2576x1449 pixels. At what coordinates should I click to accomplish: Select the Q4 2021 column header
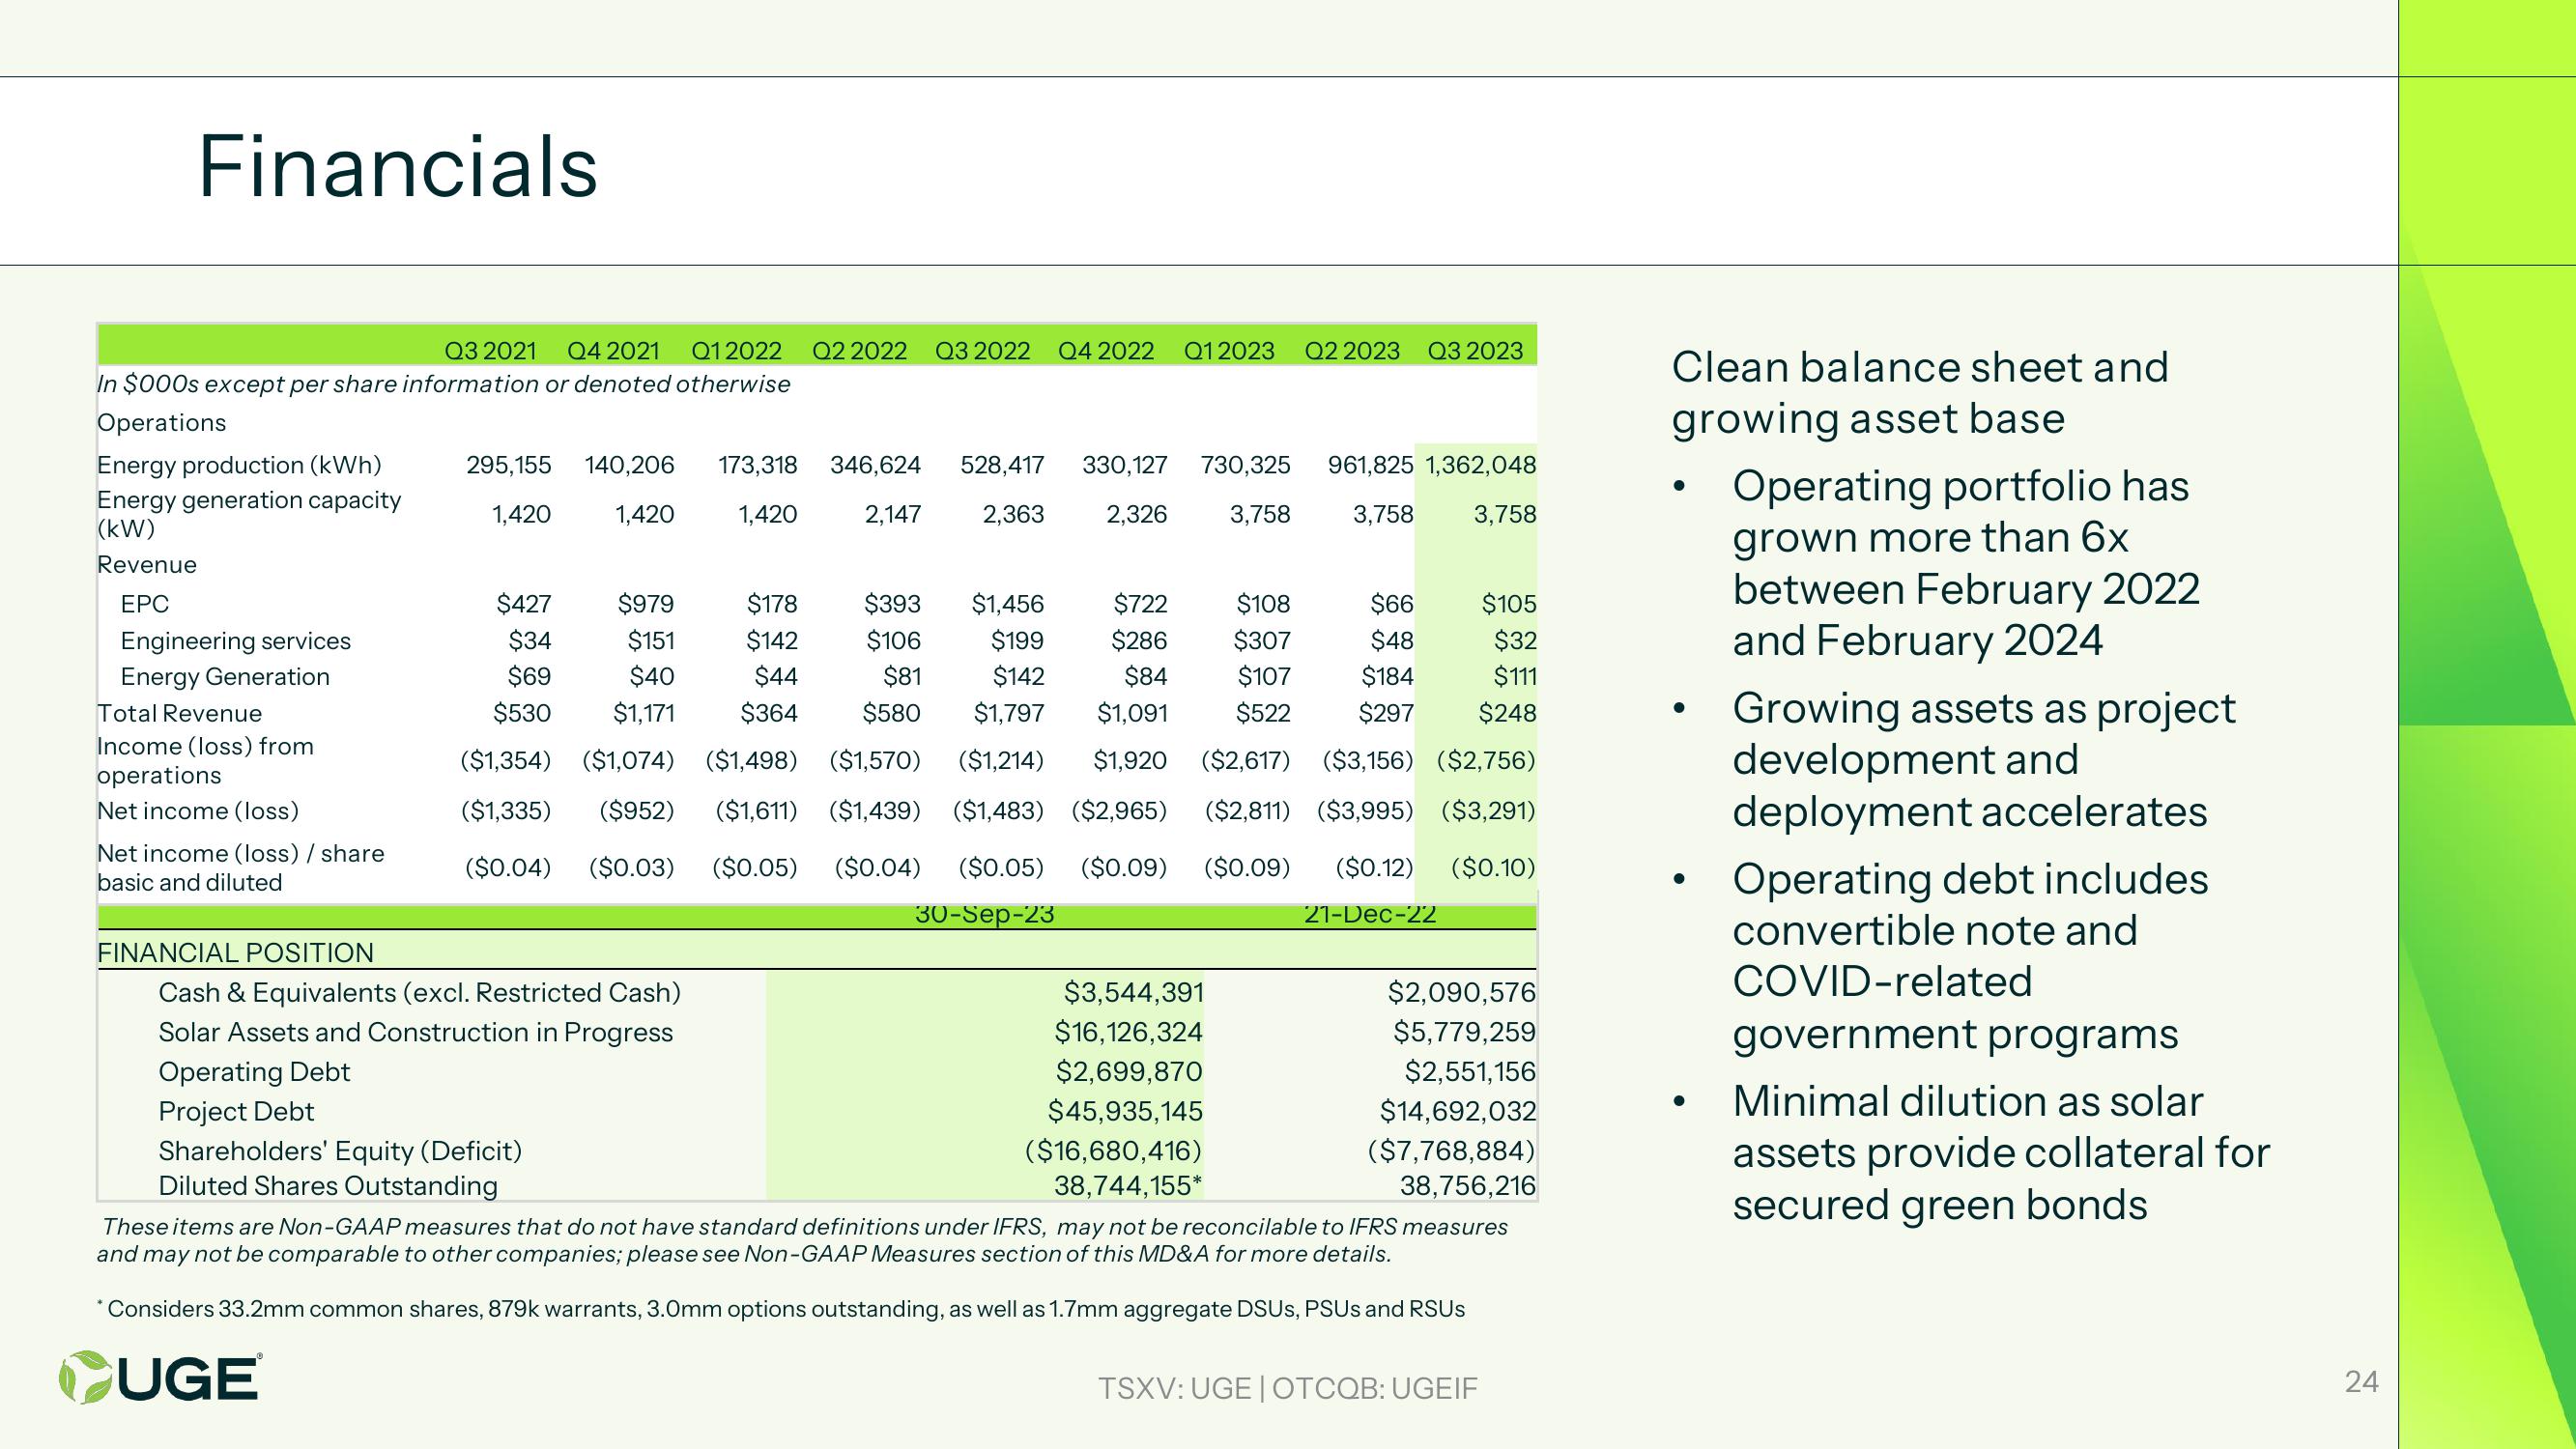pos(613,351)
